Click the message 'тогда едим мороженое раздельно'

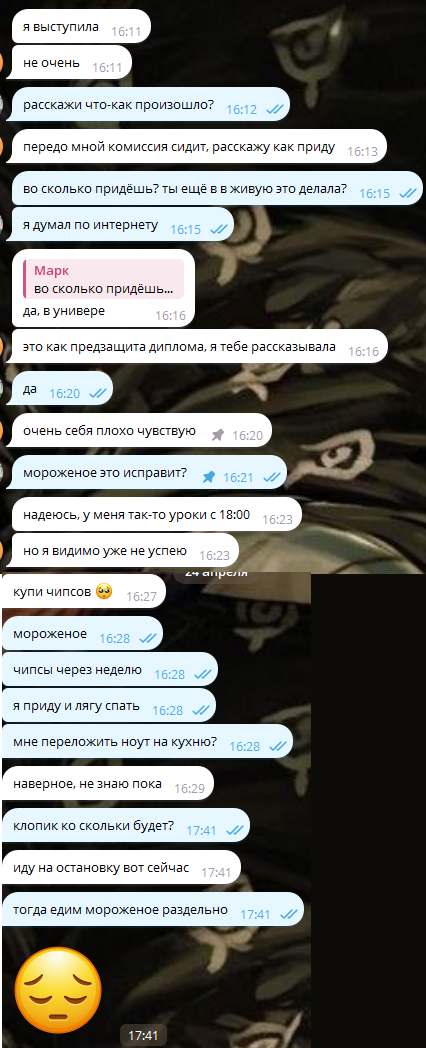152,910
